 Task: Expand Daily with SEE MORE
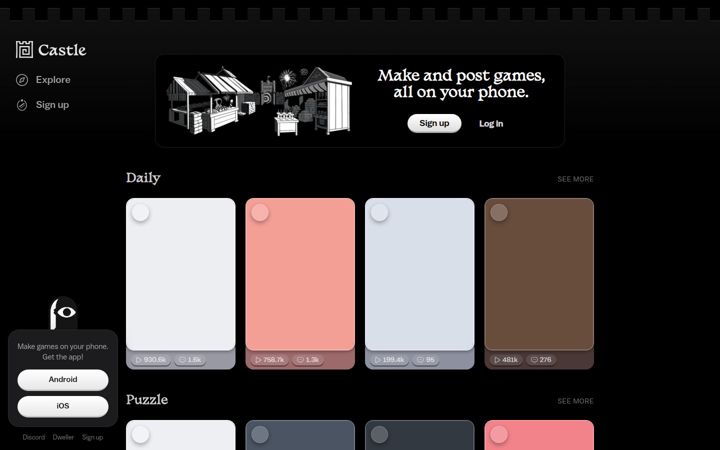[x=575, y=179]
